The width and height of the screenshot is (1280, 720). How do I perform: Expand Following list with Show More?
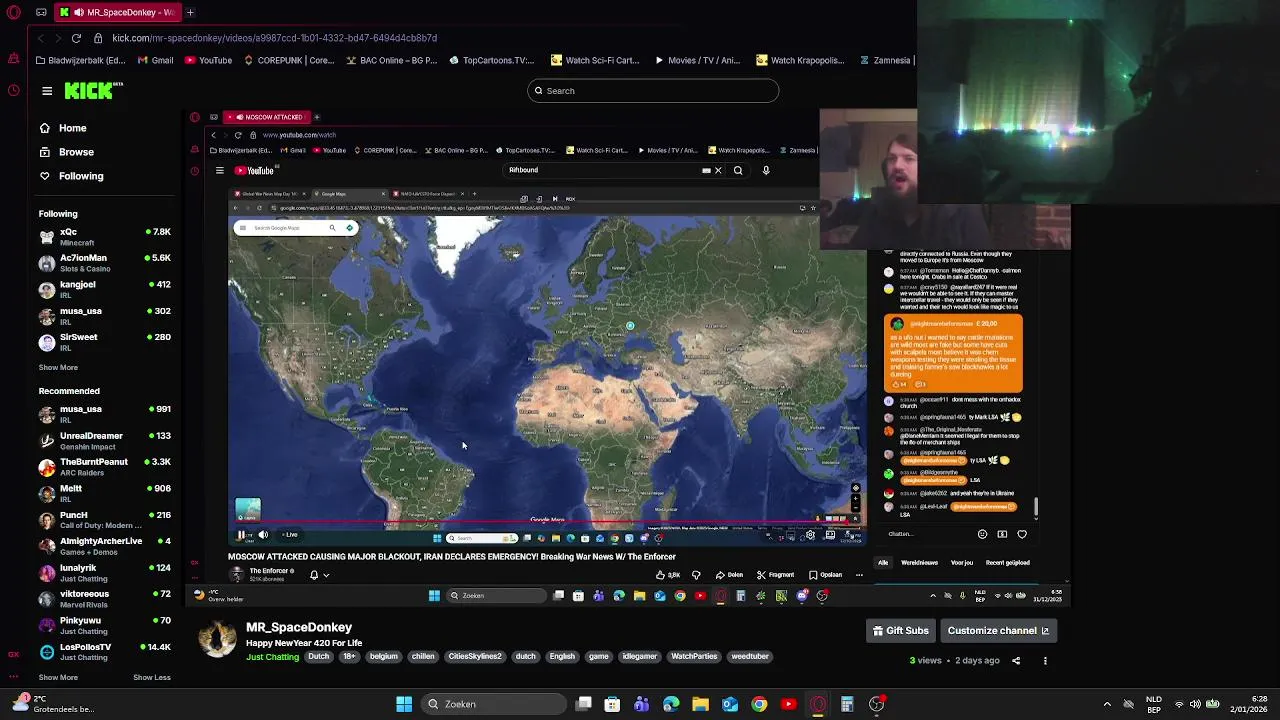58,367
